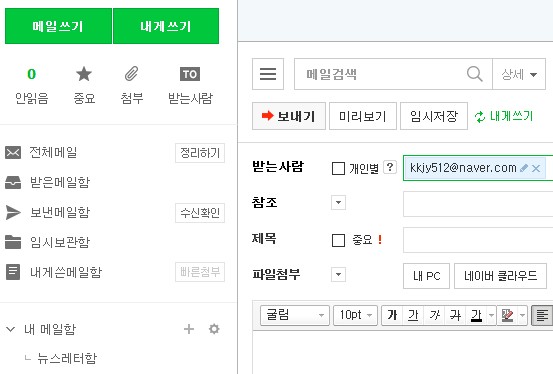Image resolution: width=553 pixels, height=374 pixels.
Task: Apply bold formatting in editor
Action: [392, 315]
